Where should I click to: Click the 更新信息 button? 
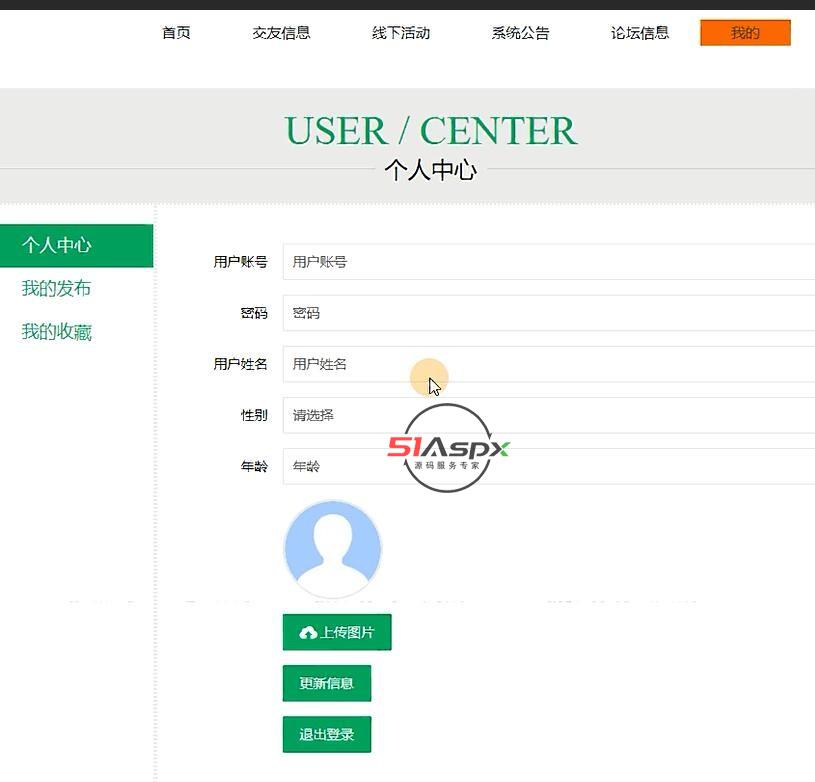[x=327, y=683]
